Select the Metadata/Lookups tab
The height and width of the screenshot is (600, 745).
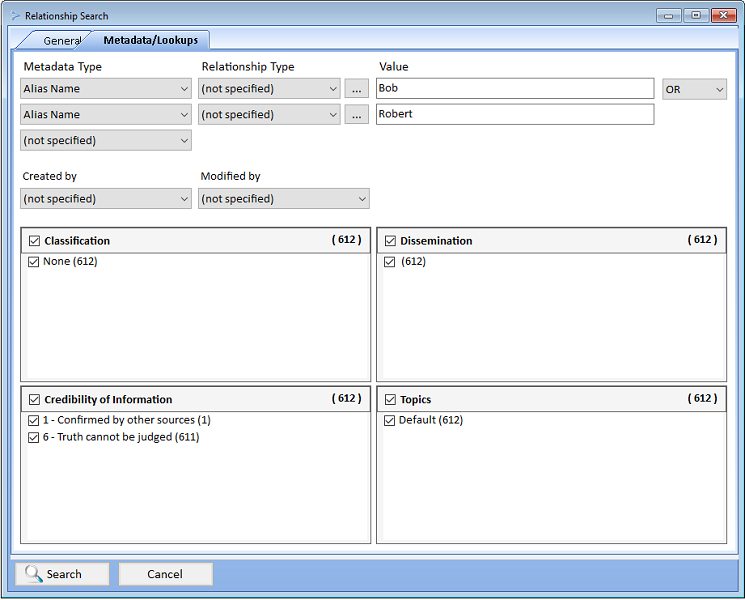150,40
